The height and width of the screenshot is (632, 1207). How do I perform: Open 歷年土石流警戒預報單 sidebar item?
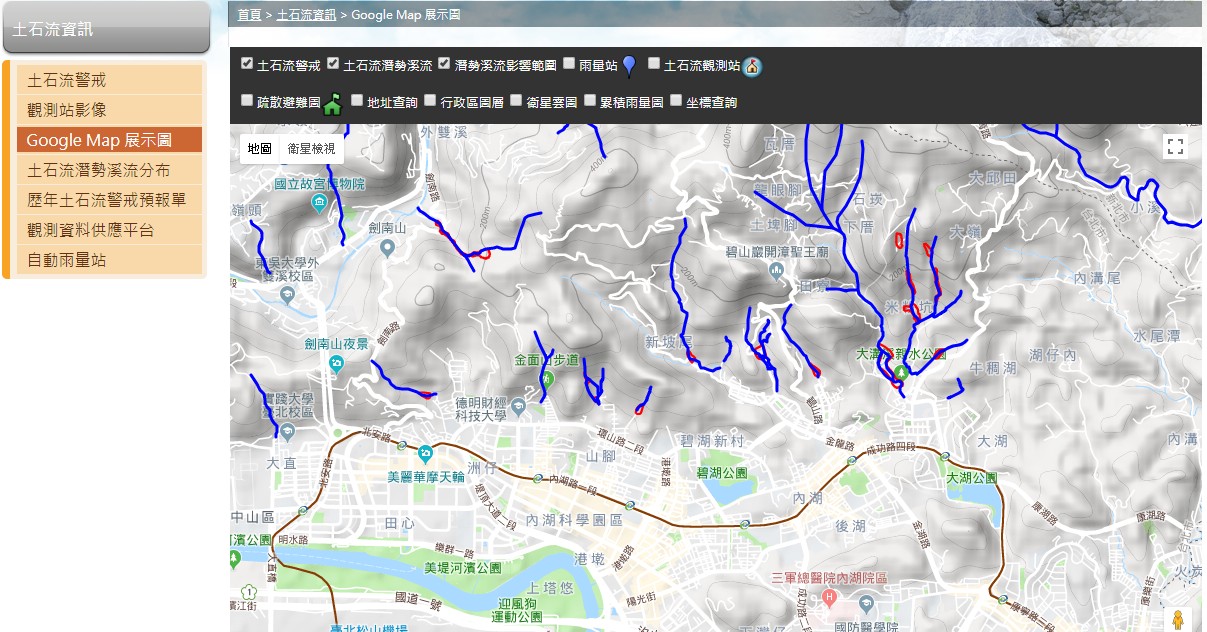tap(107, 200)
